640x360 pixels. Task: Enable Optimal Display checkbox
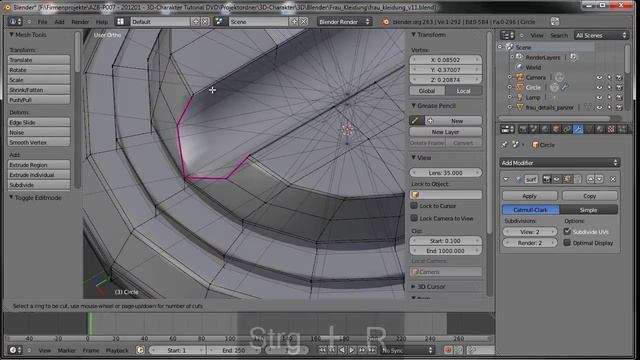point(567,242)
